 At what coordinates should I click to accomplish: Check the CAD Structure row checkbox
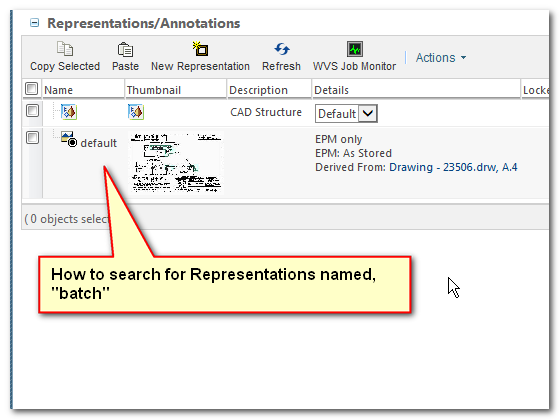click(x=32, y=110)
